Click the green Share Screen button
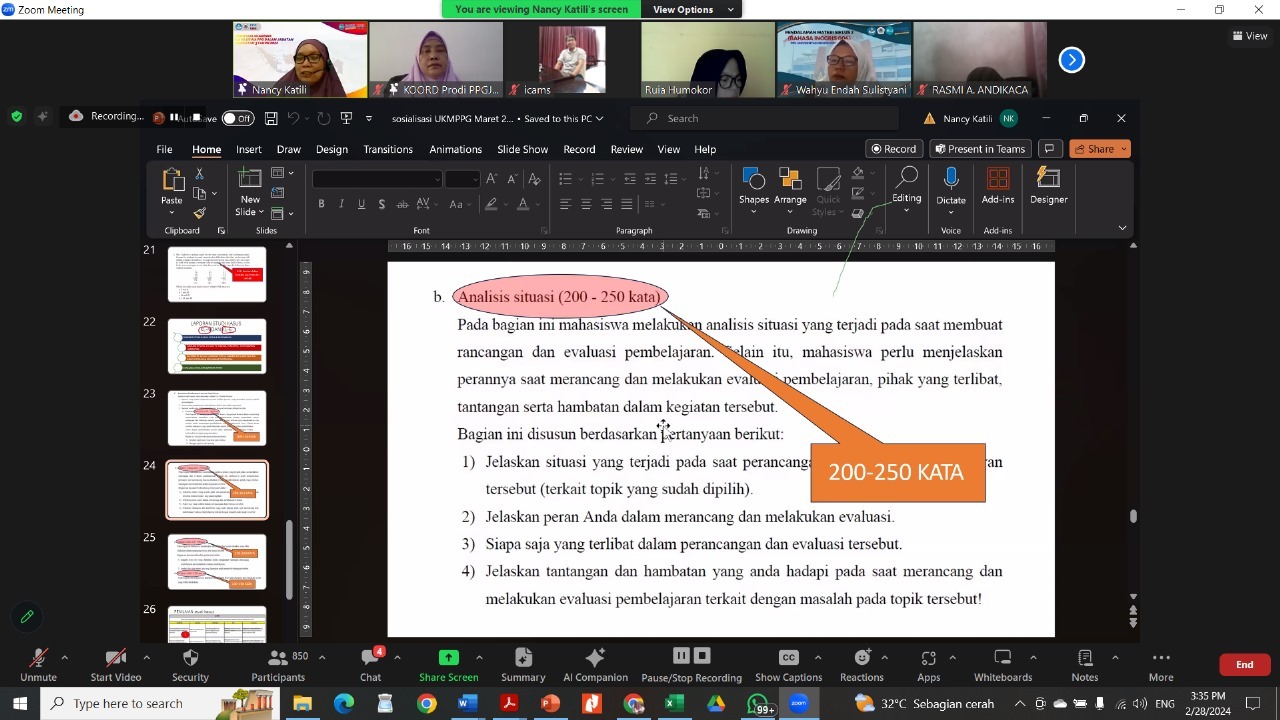 [449, 666]
